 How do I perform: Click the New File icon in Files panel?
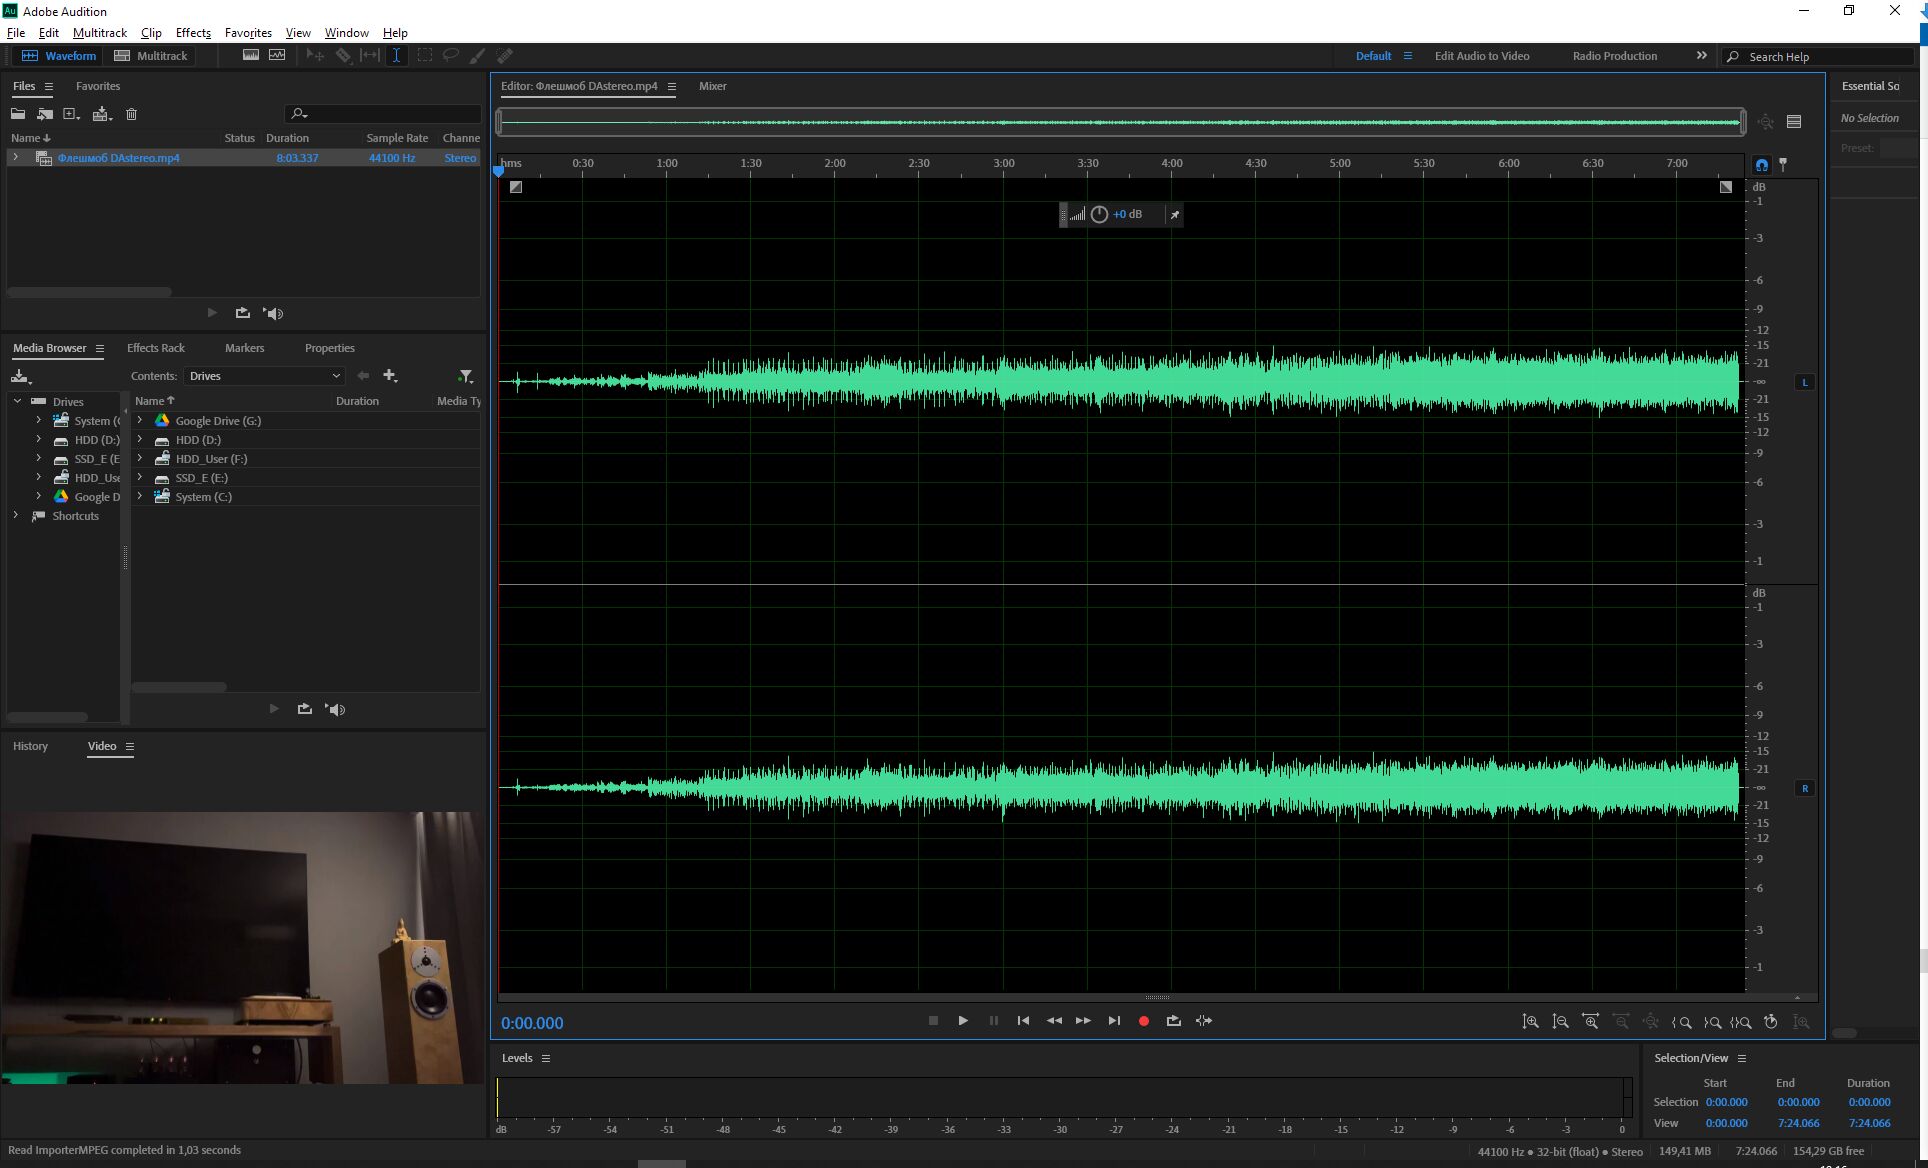[72, 114]
